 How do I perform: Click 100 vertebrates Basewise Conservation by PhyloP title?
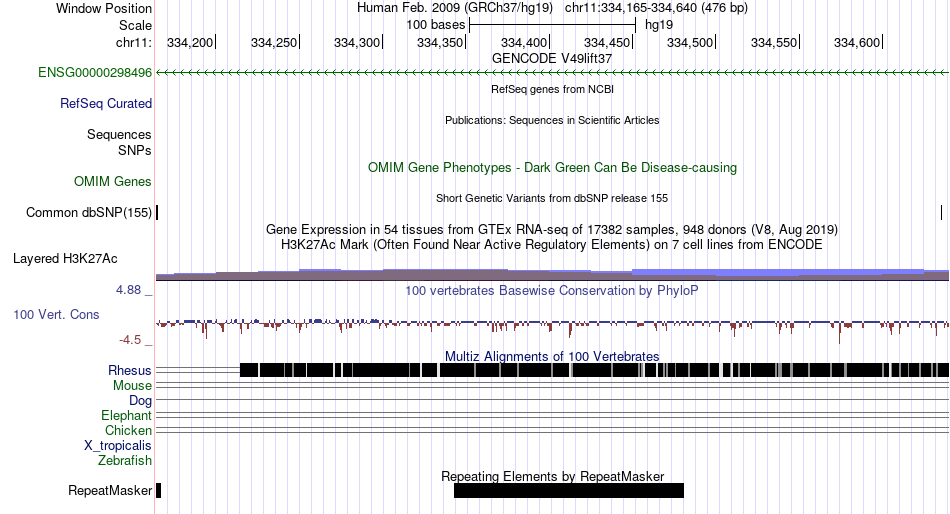(552, 290)
